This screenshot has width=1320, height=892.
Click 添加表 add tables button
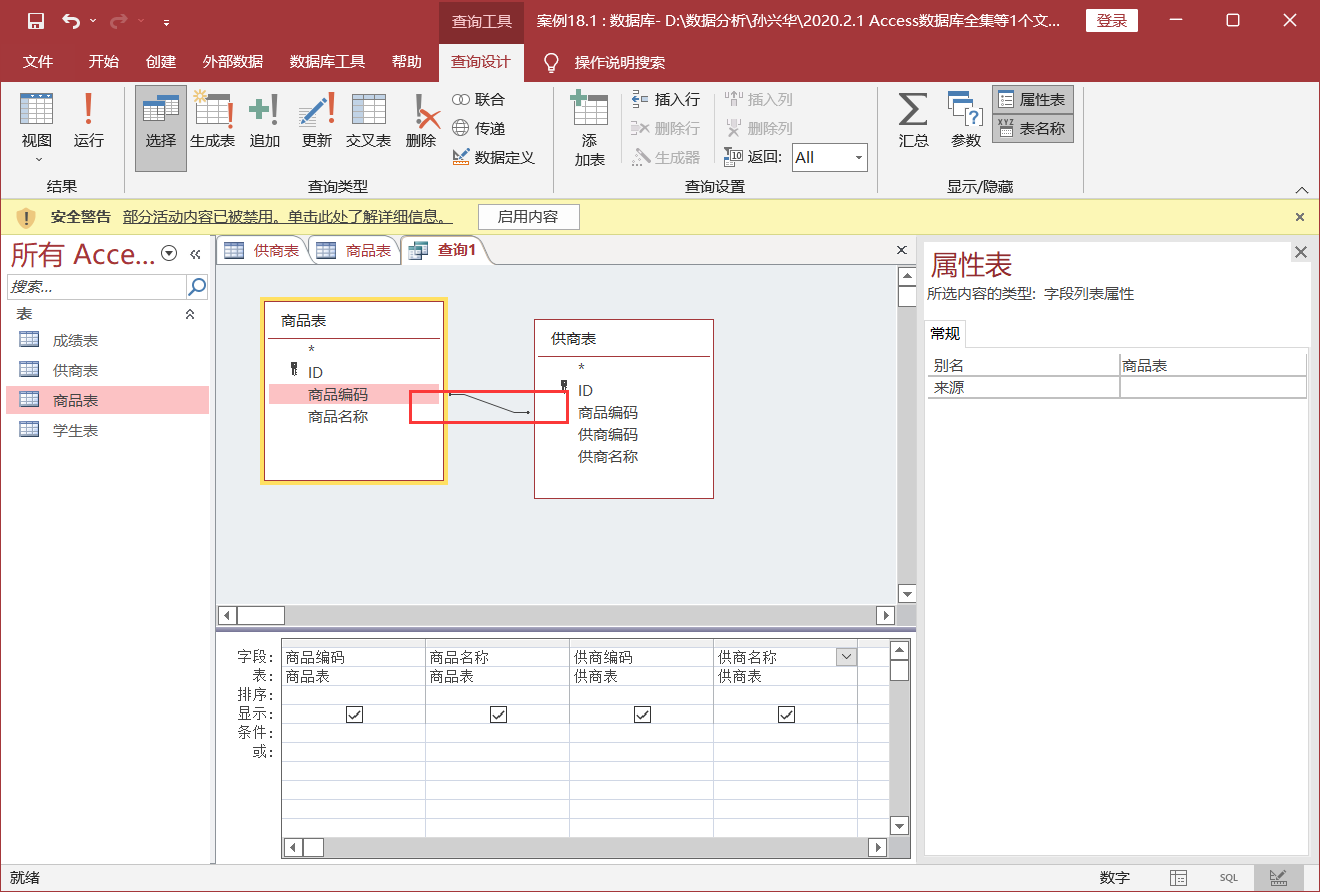[589, 128]
